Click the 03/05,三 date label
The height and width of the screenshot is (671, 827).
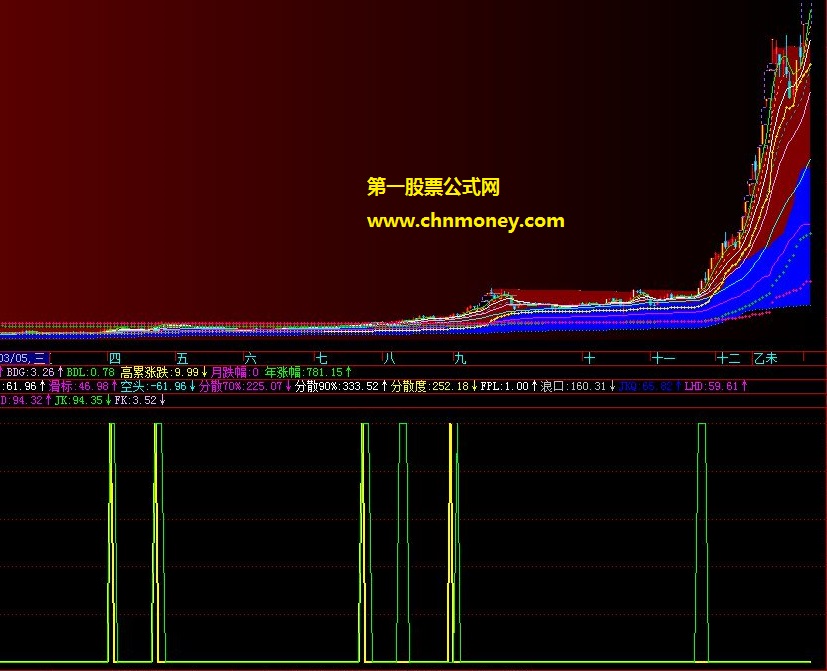pos(23,359)
